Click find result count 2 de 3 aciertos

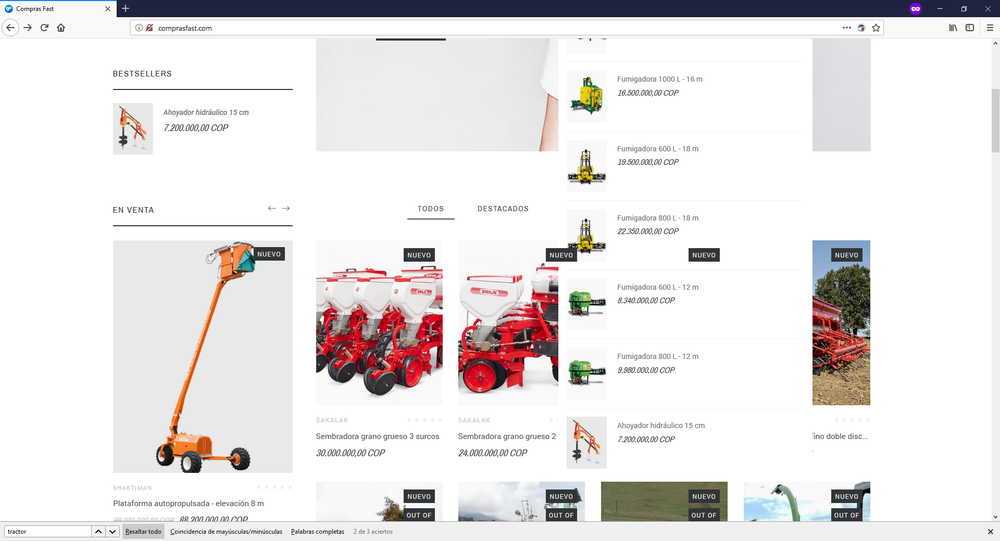373,531
